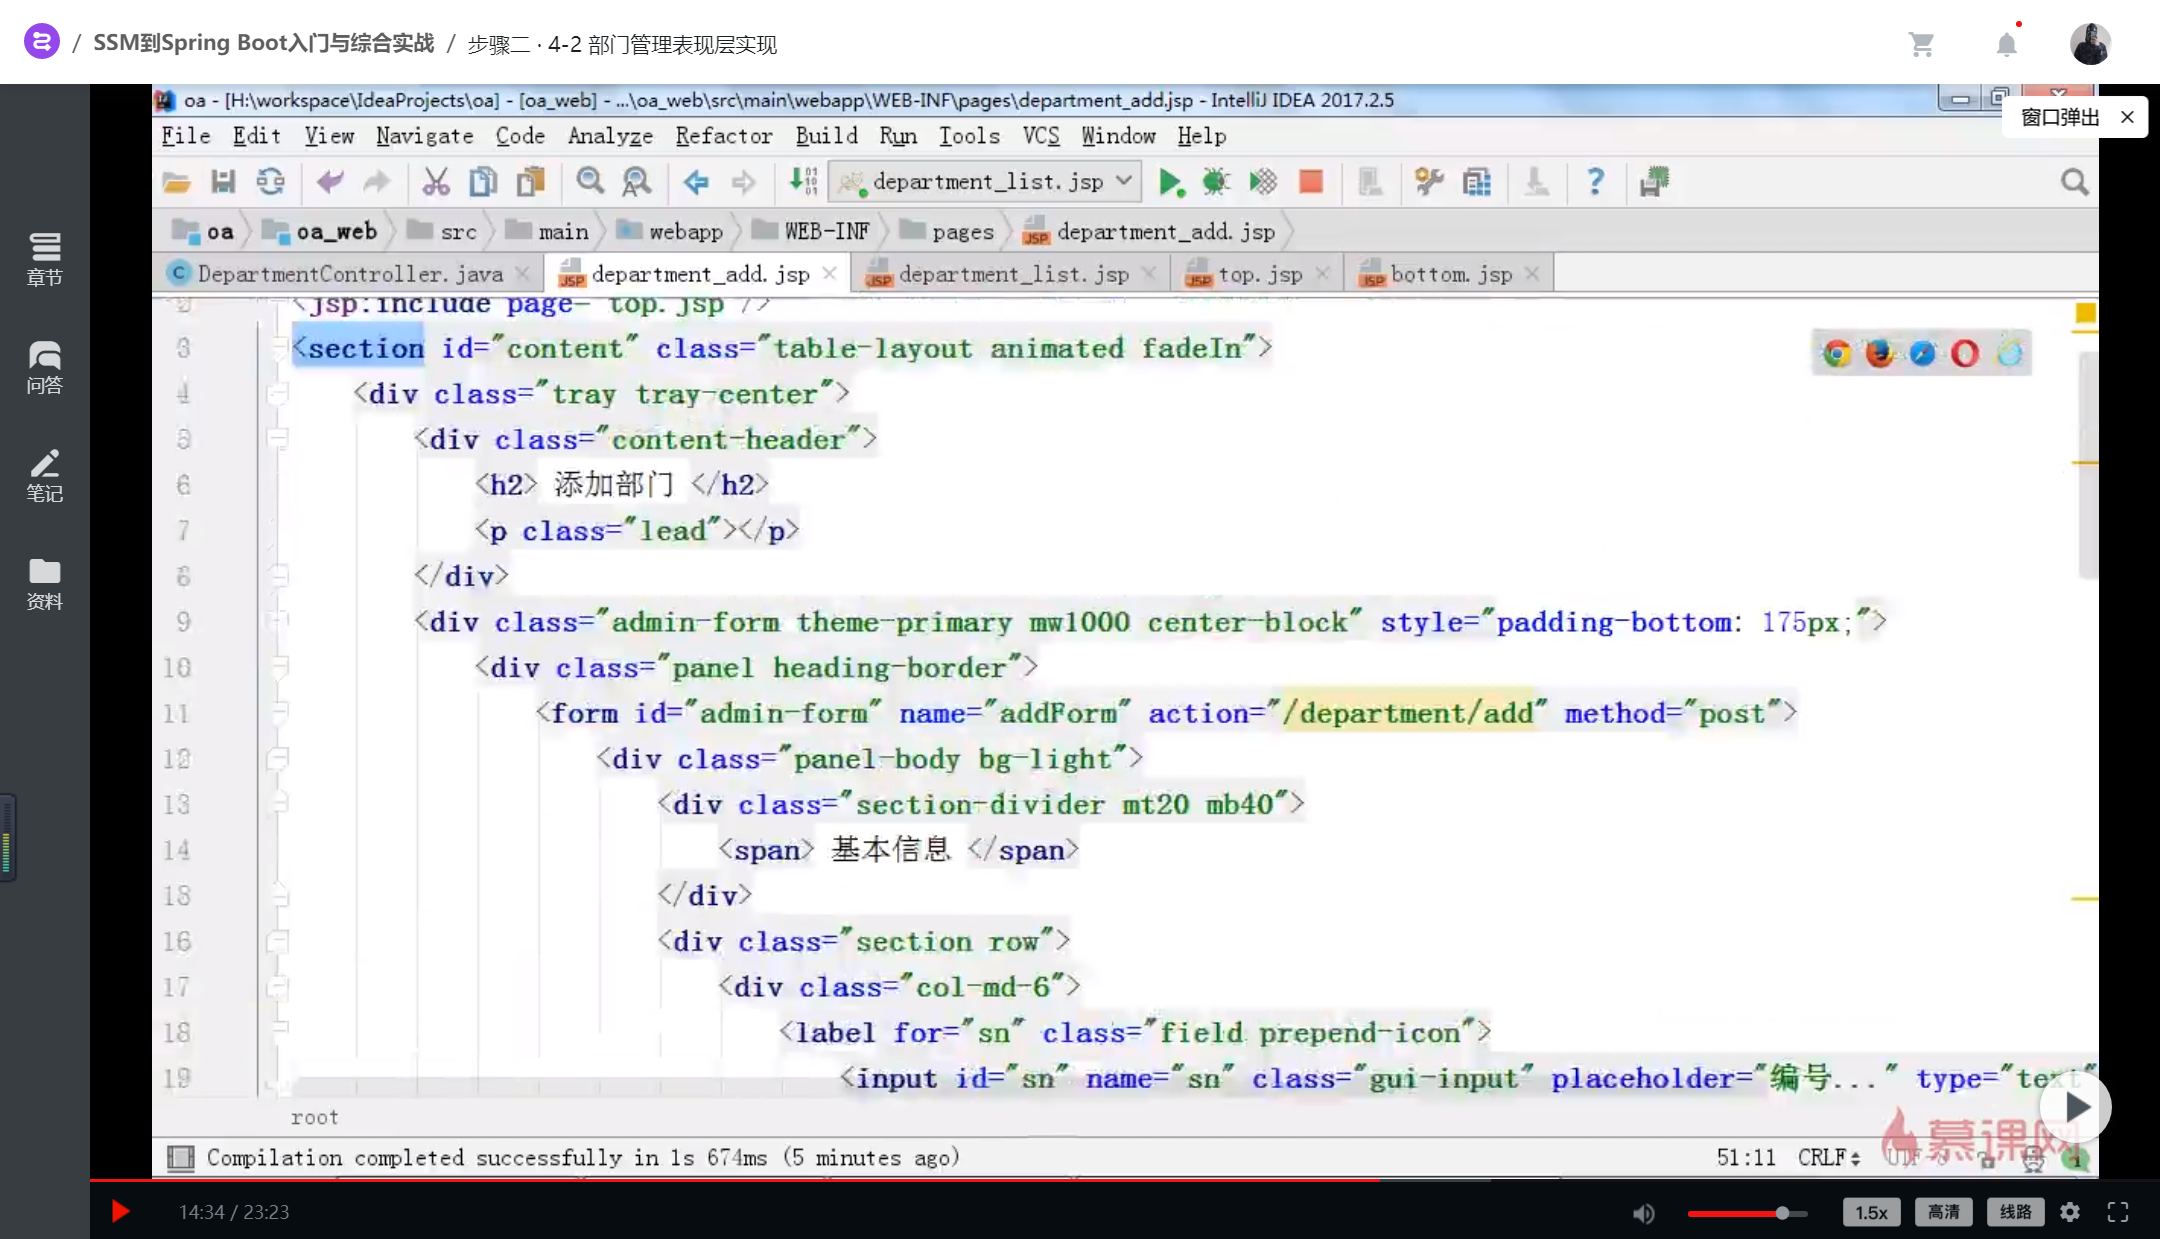Open video player settings gear

(2070, 1212)
